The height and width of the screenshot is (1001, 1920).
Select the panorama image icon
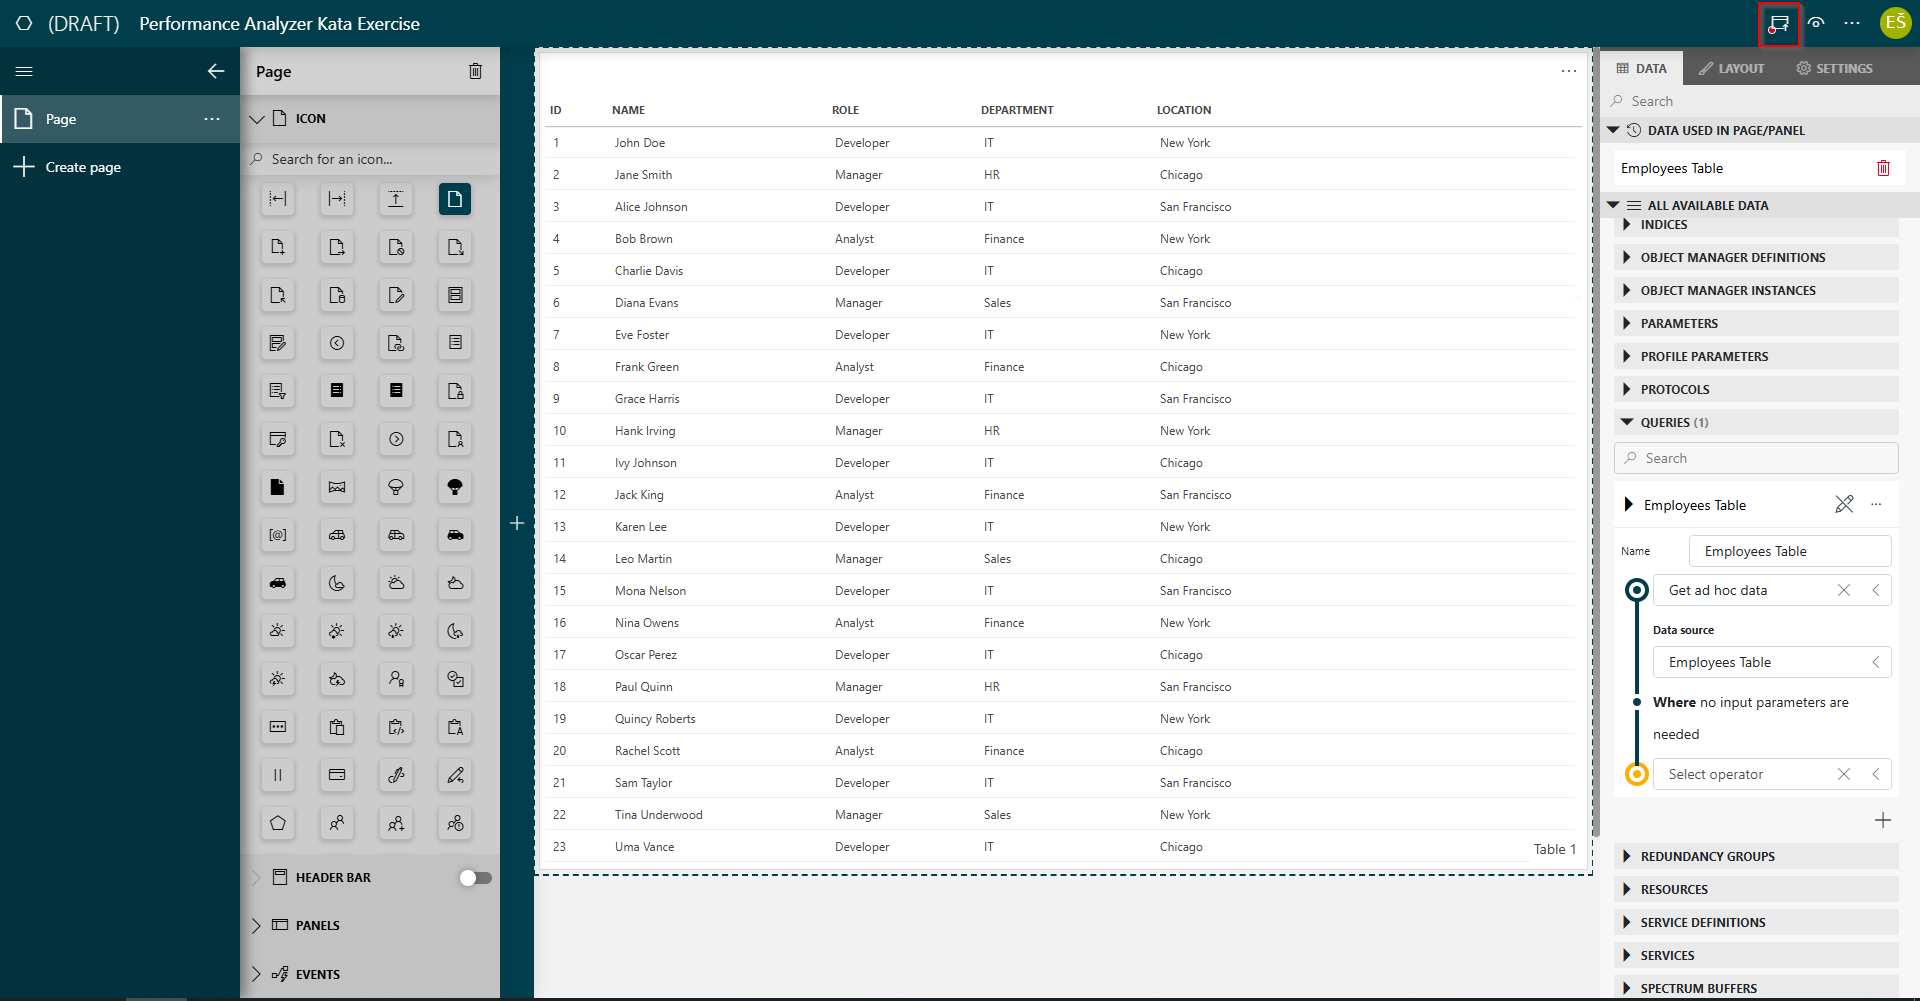(x=337, y=487)
